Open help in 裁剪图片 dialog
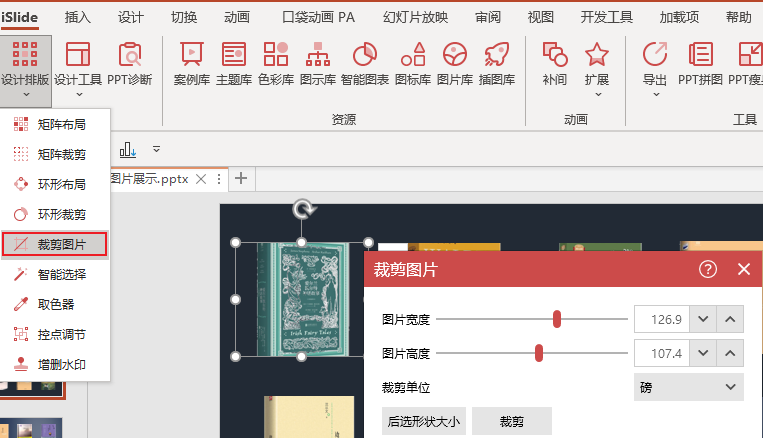This screenshot has width=763, height=438. [708, 269]
